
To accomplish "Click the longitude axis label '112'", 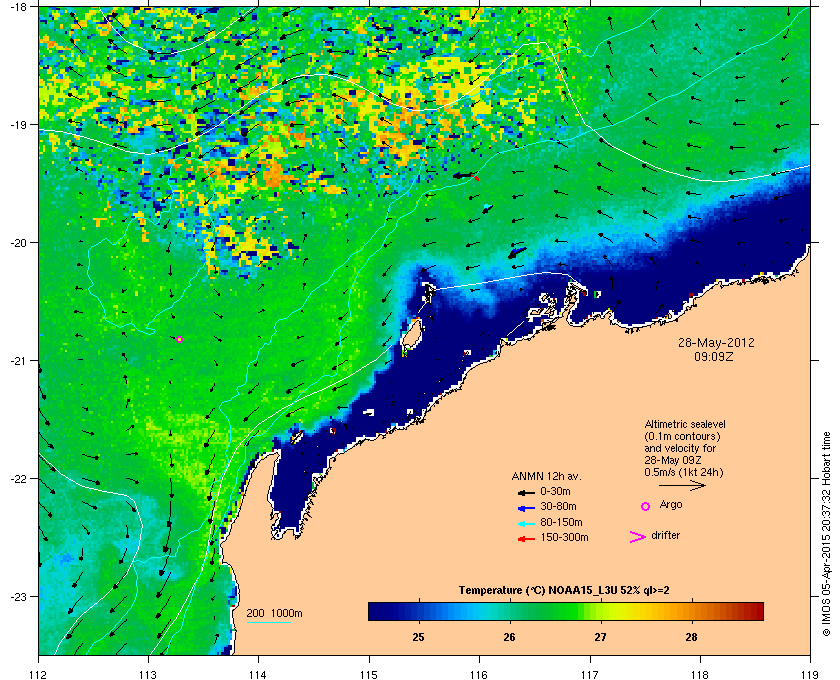I will [x=39, y=674].
